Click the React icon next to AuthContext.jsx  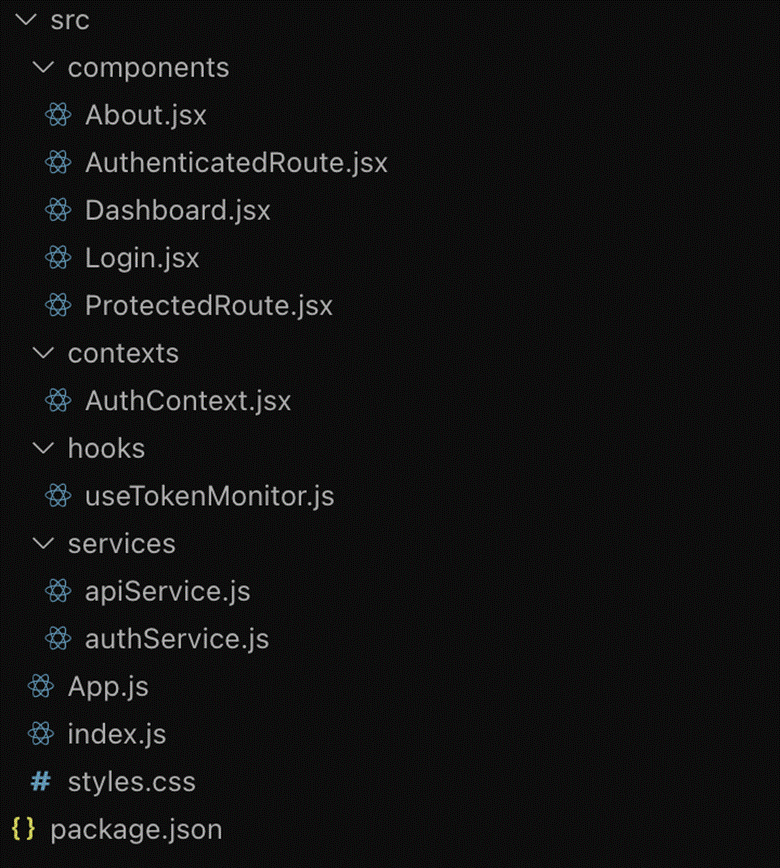click(58, 400)
